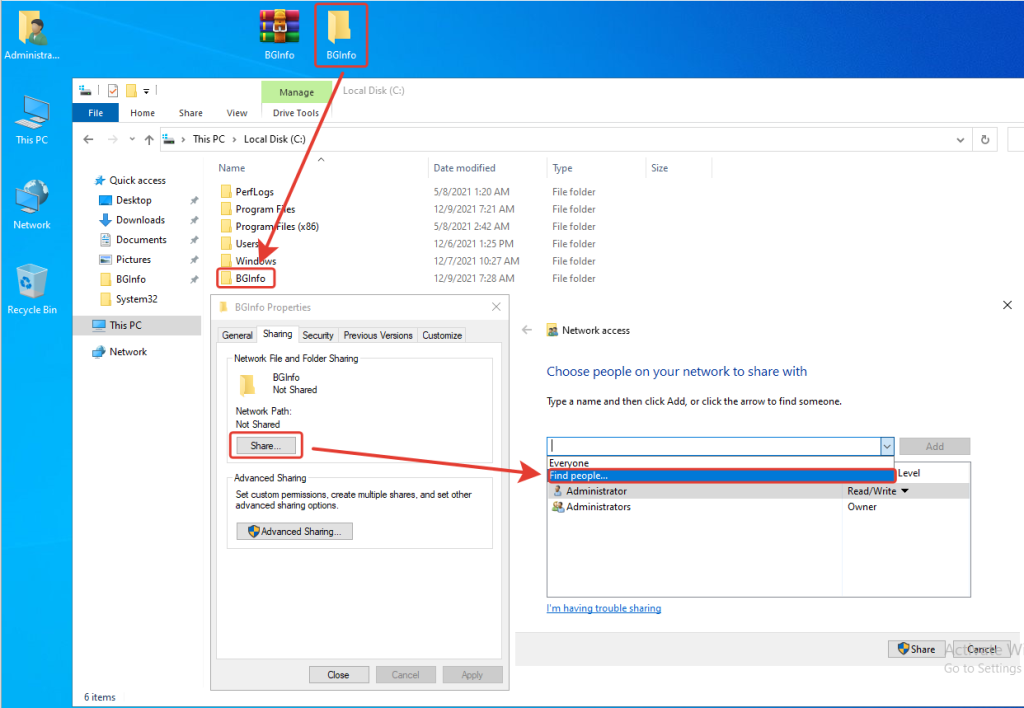The width and height of the screenshot is (1024, 708).
Task: Select Downloads in Quick access pane
Action: point(140,220)
